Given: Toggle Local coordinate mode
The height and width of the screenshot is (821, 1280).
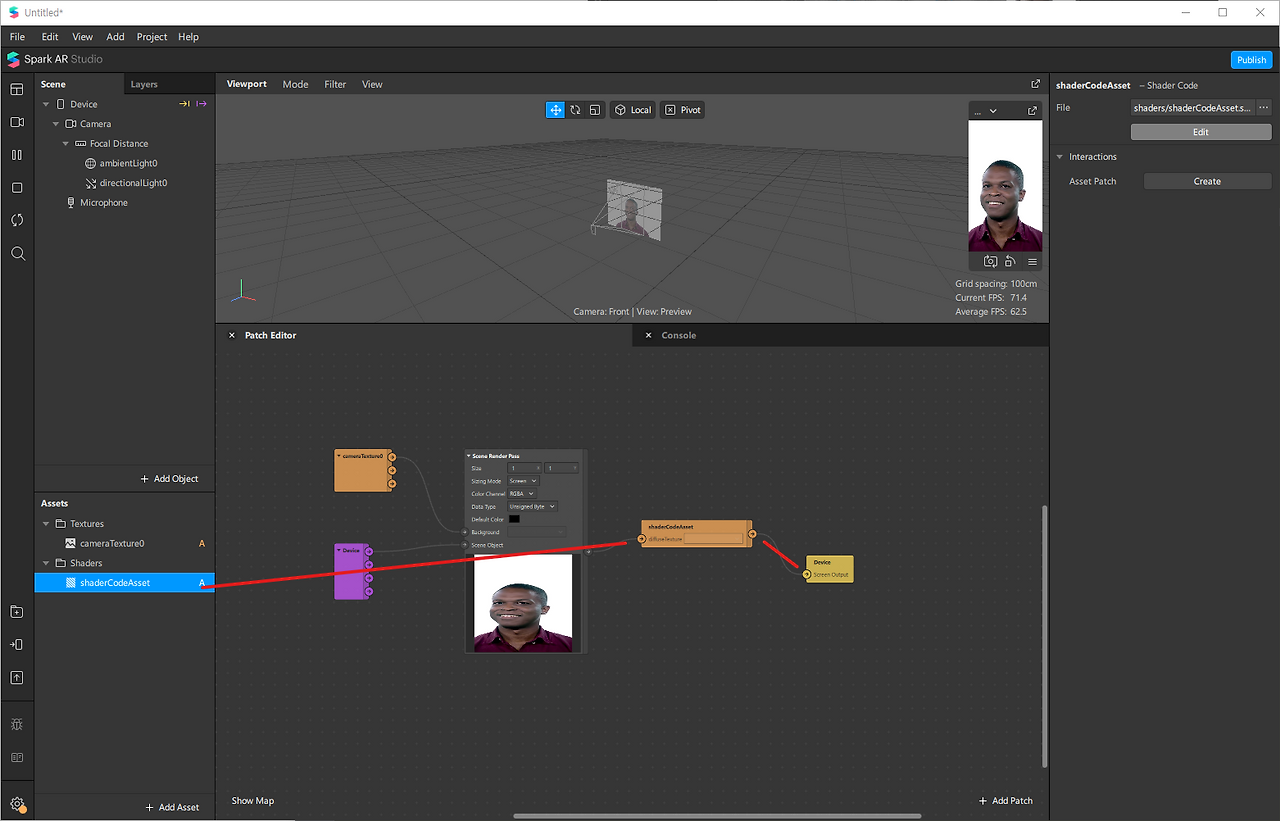Looking at the screenshot, I should coord(633,110).
